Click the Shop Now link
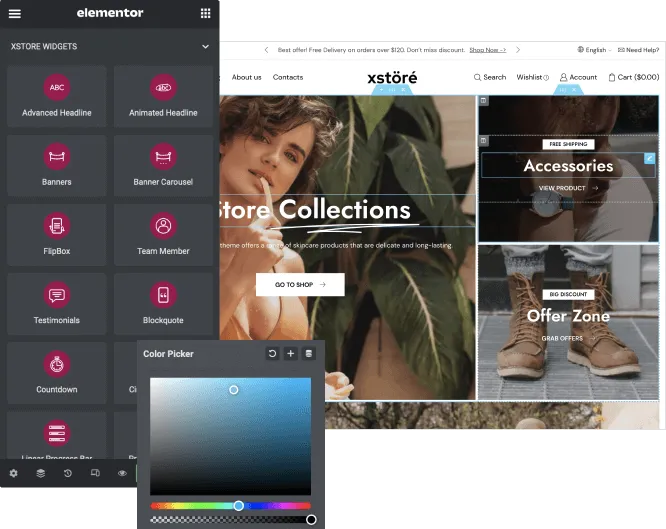 (x=487, y=49)
